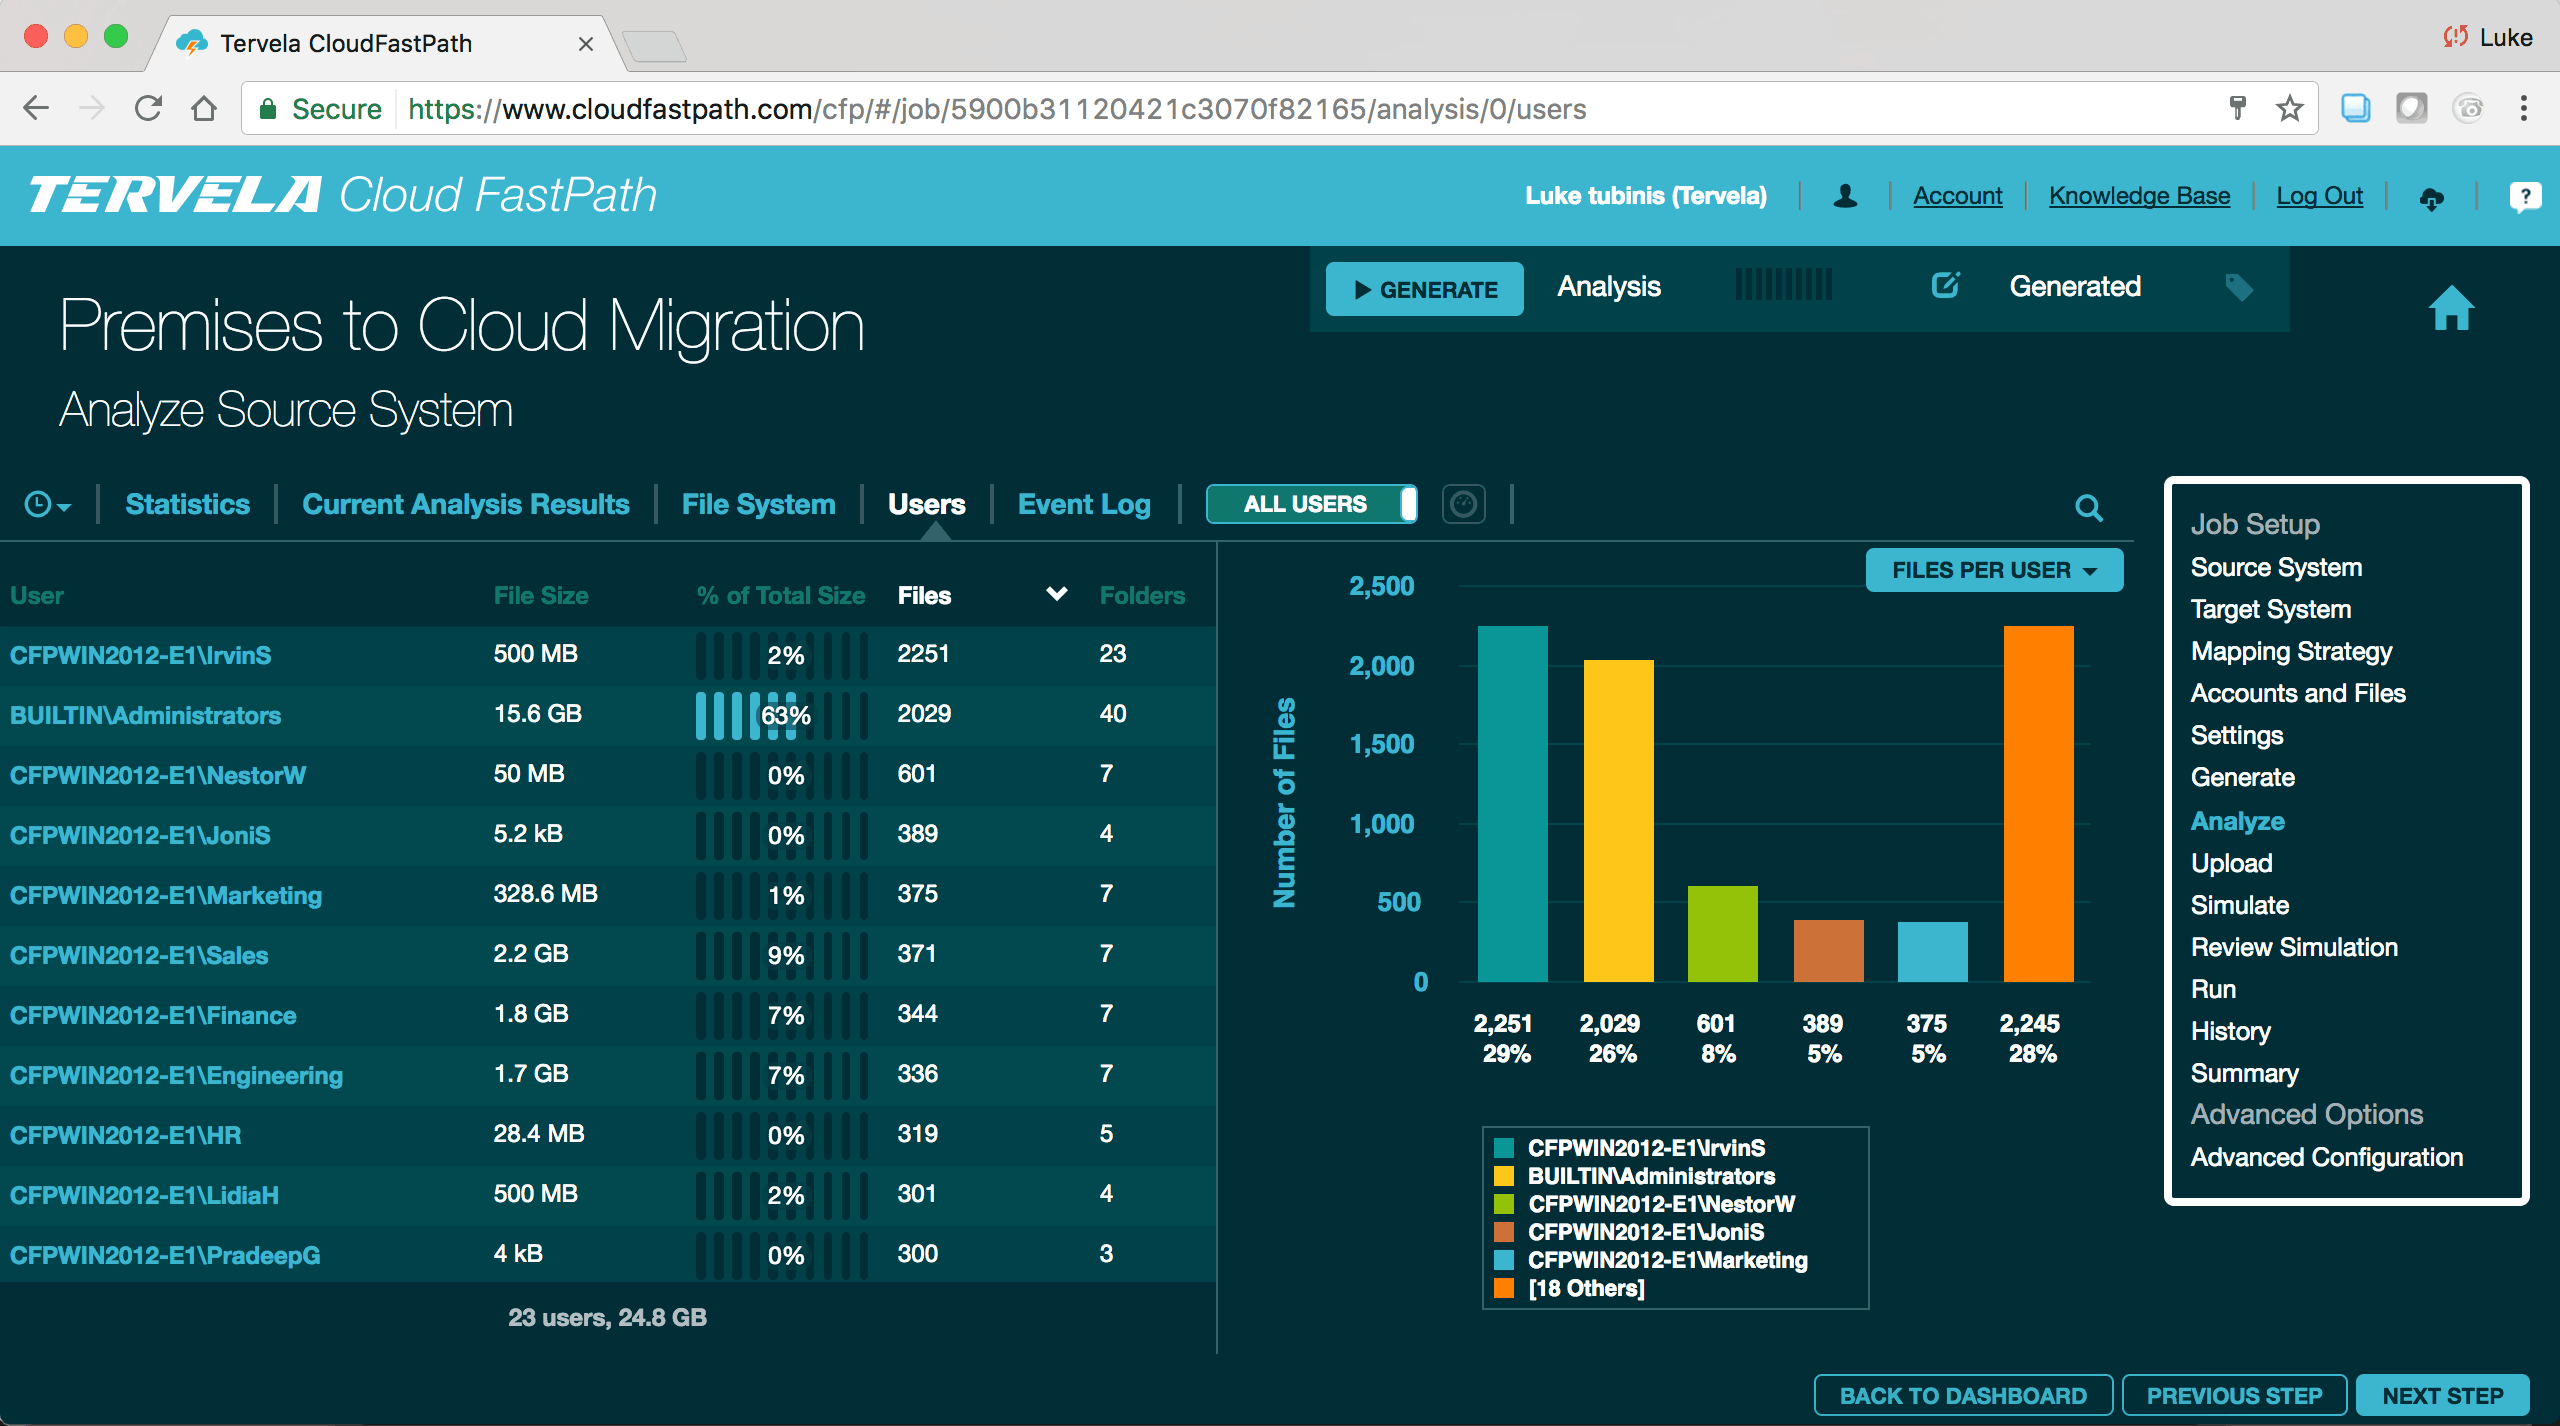Select BUILTIN\Administrators in the user list
This screenshot has width=2560, height=1426.
[x=145, y=715]
